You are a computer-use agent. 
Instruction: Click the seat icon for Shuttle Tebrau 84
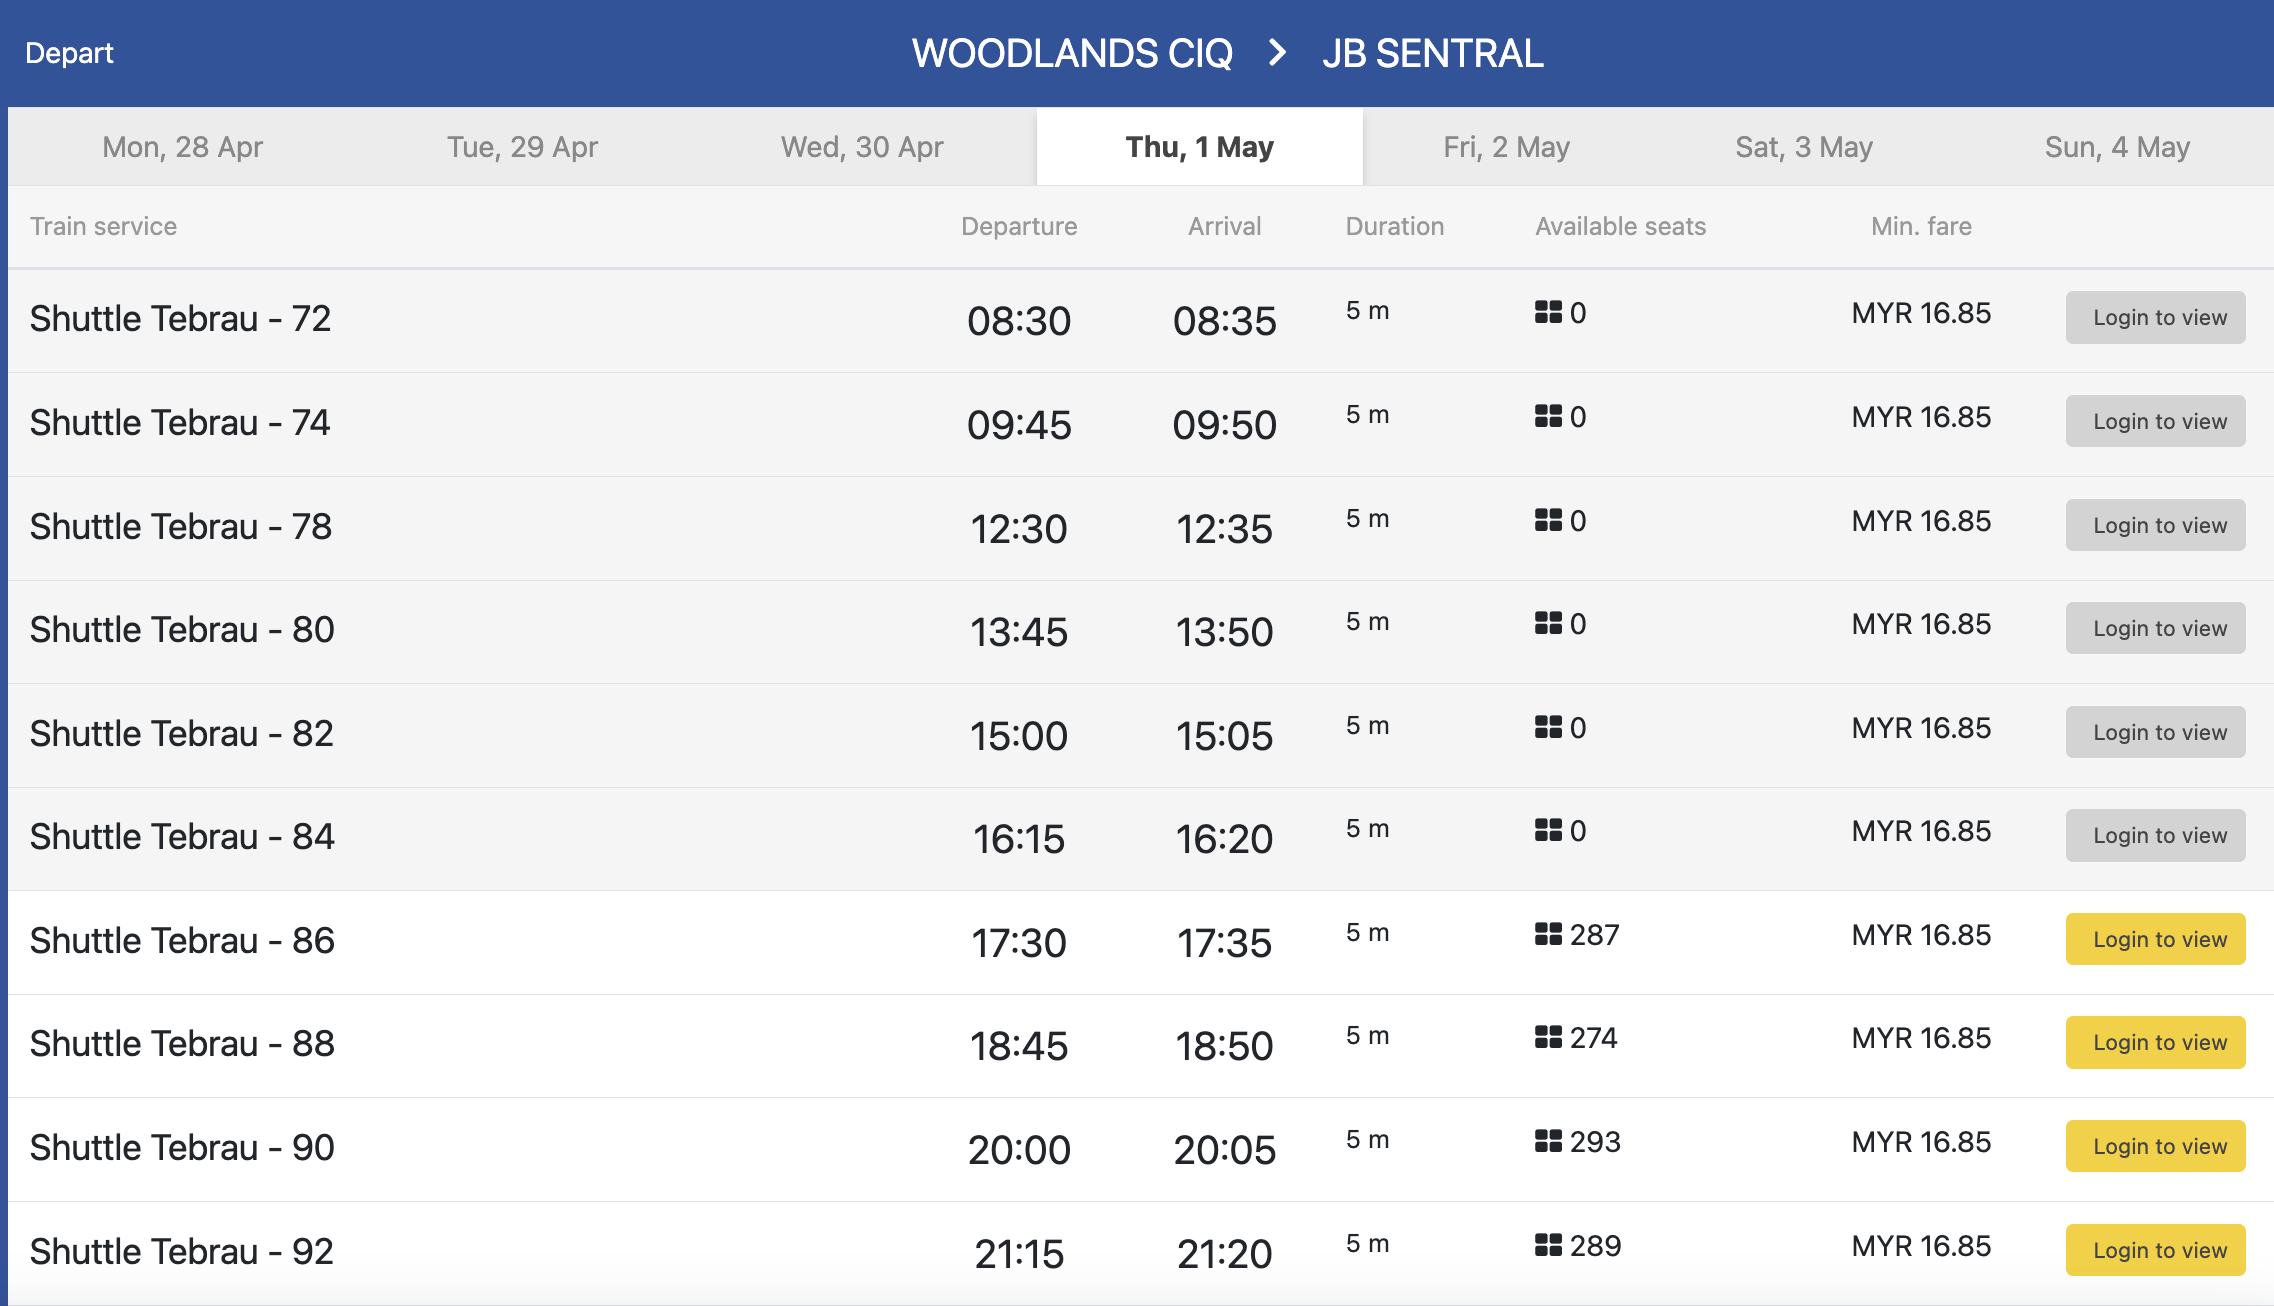click(1548, 830)
